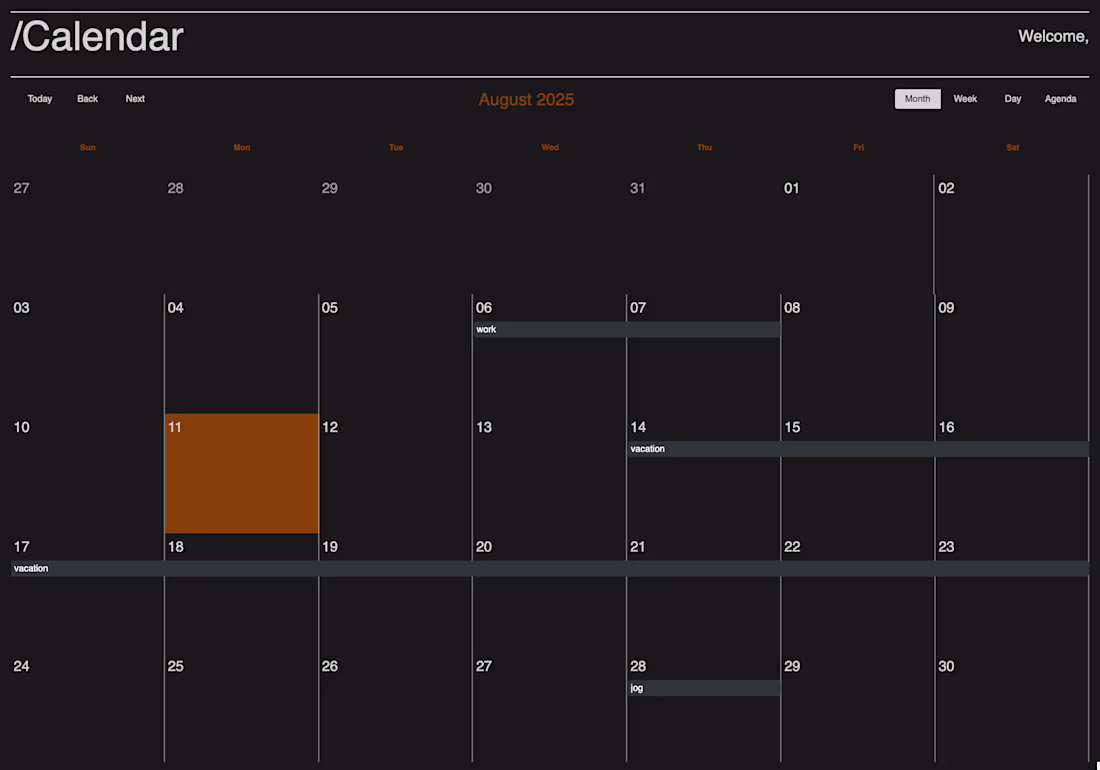Click the Sun column header

point(87,147)
